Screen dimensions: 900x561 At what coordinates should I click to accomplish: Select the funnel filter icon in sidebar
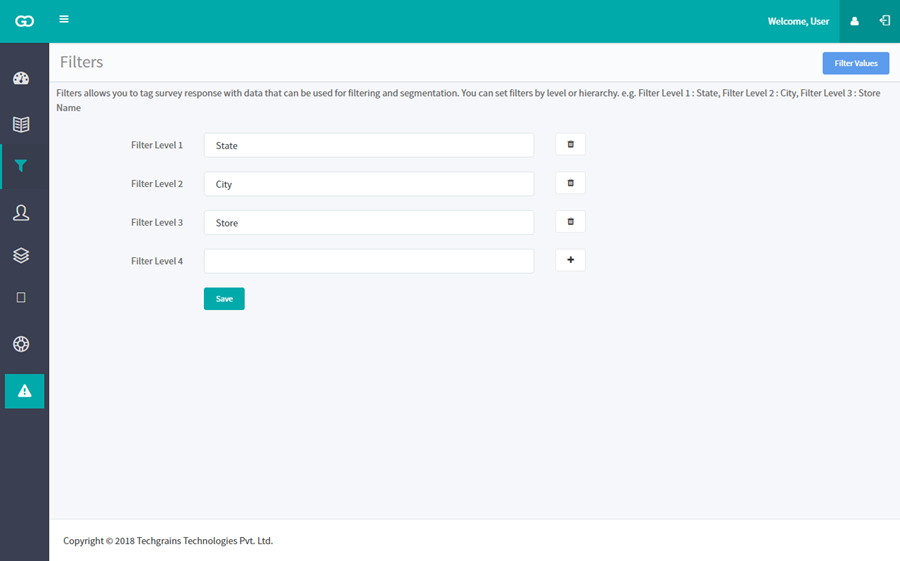click(x=21, y=166)
